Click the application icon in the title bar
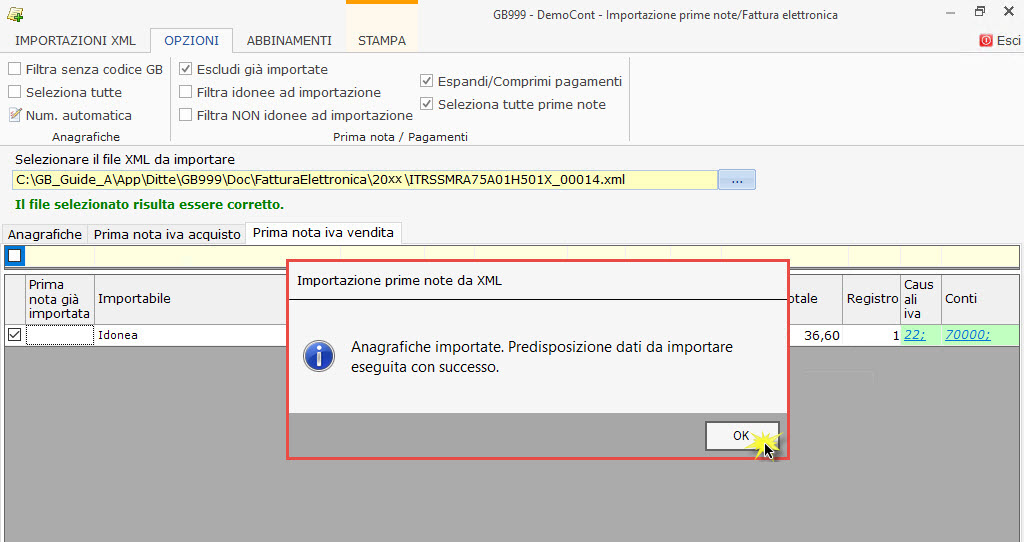Image resolution: width=1024 pixels, height=542 pixels. (x=15, y=14)
